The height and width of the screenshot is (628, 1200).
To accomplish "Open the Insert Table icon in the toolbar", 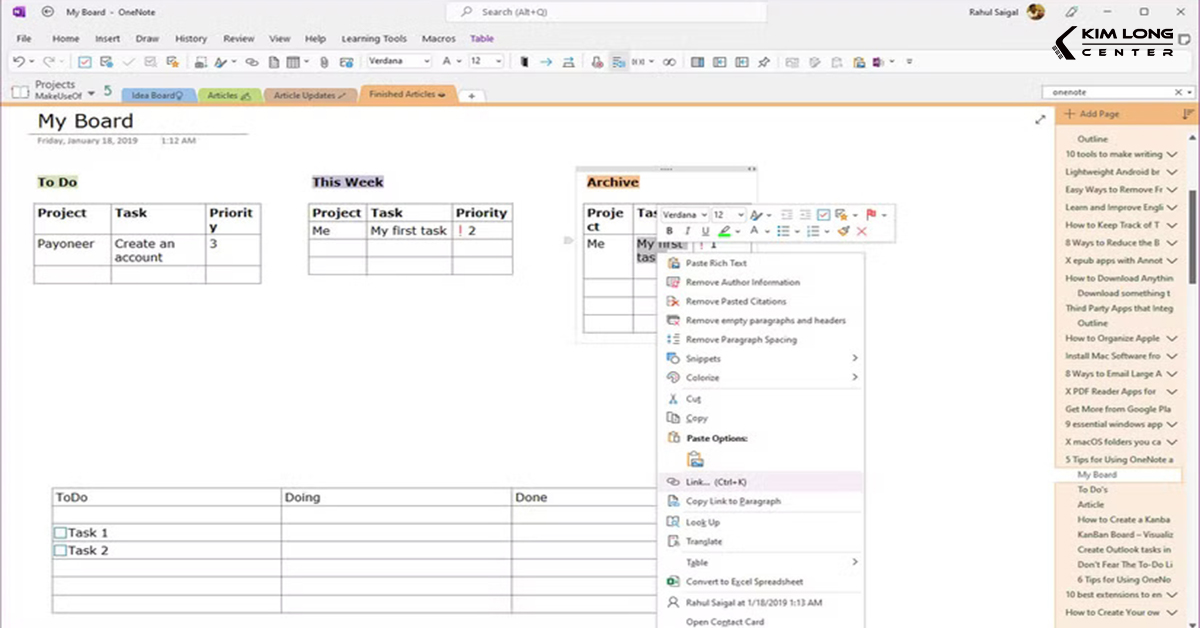I will (x=293, y=61).
